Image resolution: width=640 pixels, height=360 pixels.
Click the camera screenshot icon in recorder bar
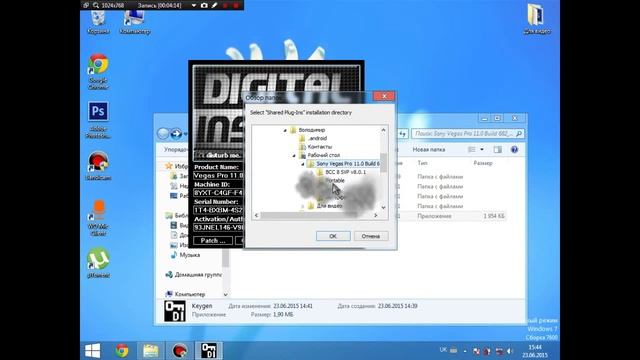(x=204, y=5)
